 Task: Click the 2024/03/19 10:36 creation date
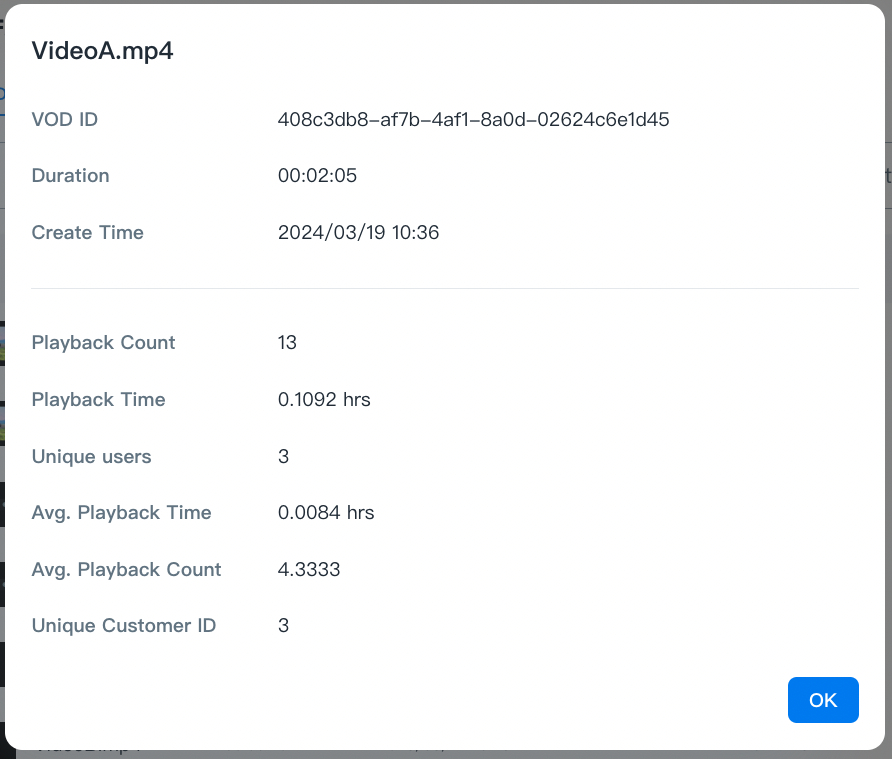[358, 233]
